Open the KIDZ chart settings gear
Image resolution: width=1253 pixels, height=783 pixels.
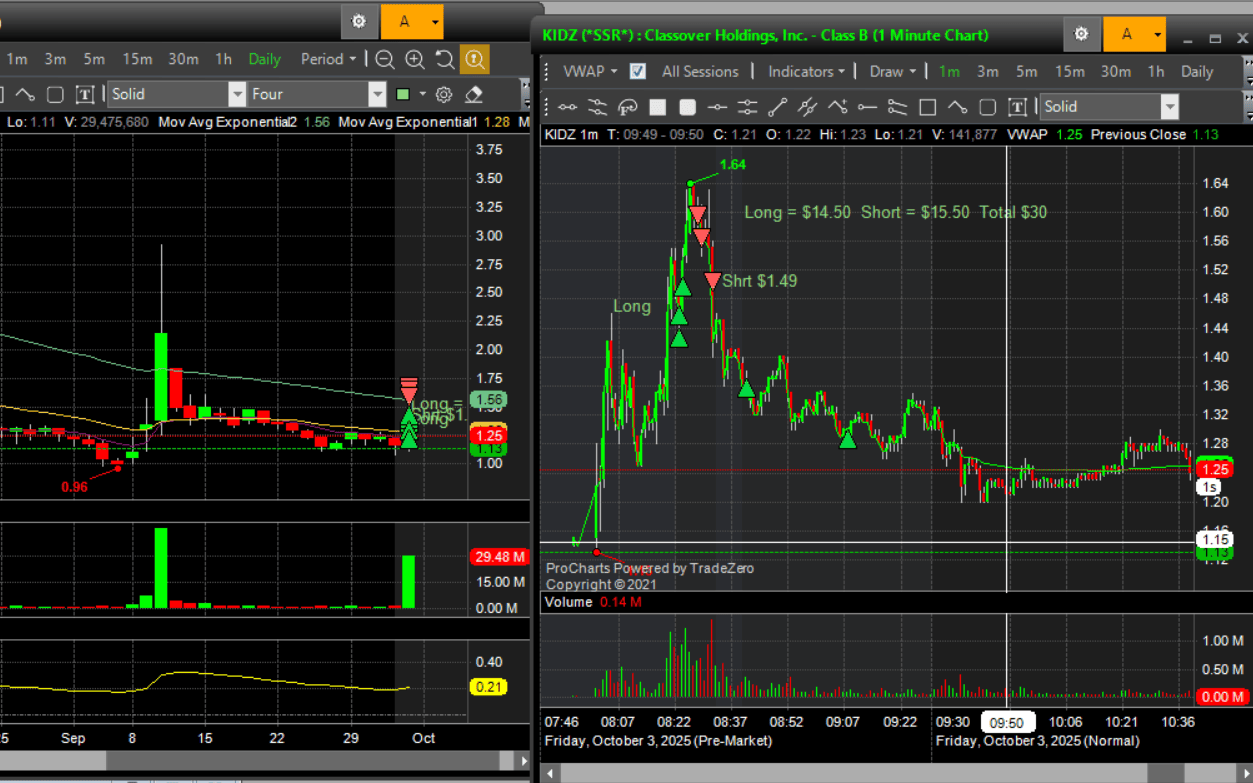(1081, 35)
